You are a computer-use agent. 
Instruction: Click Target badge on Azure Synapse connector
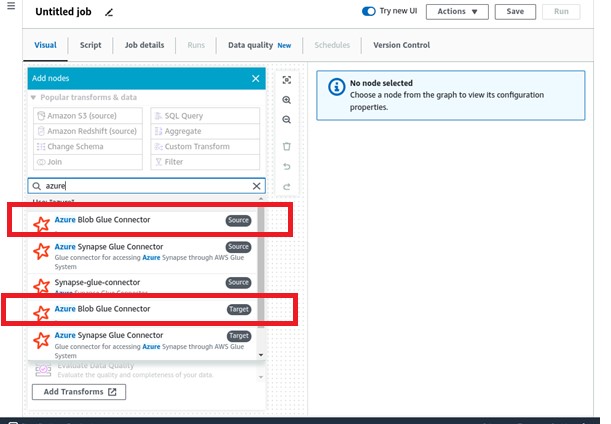click(x=239, y=336)
